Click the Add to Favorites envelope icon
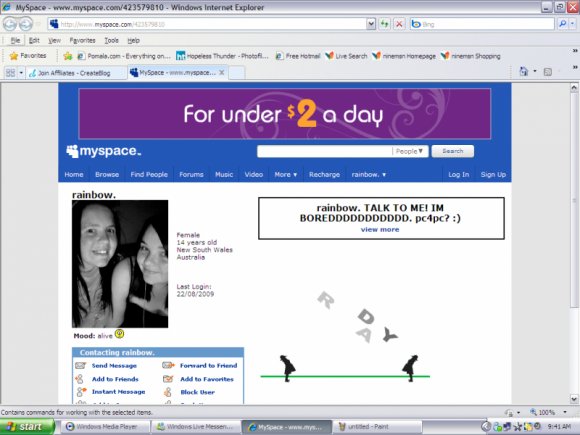 (168, 379)
